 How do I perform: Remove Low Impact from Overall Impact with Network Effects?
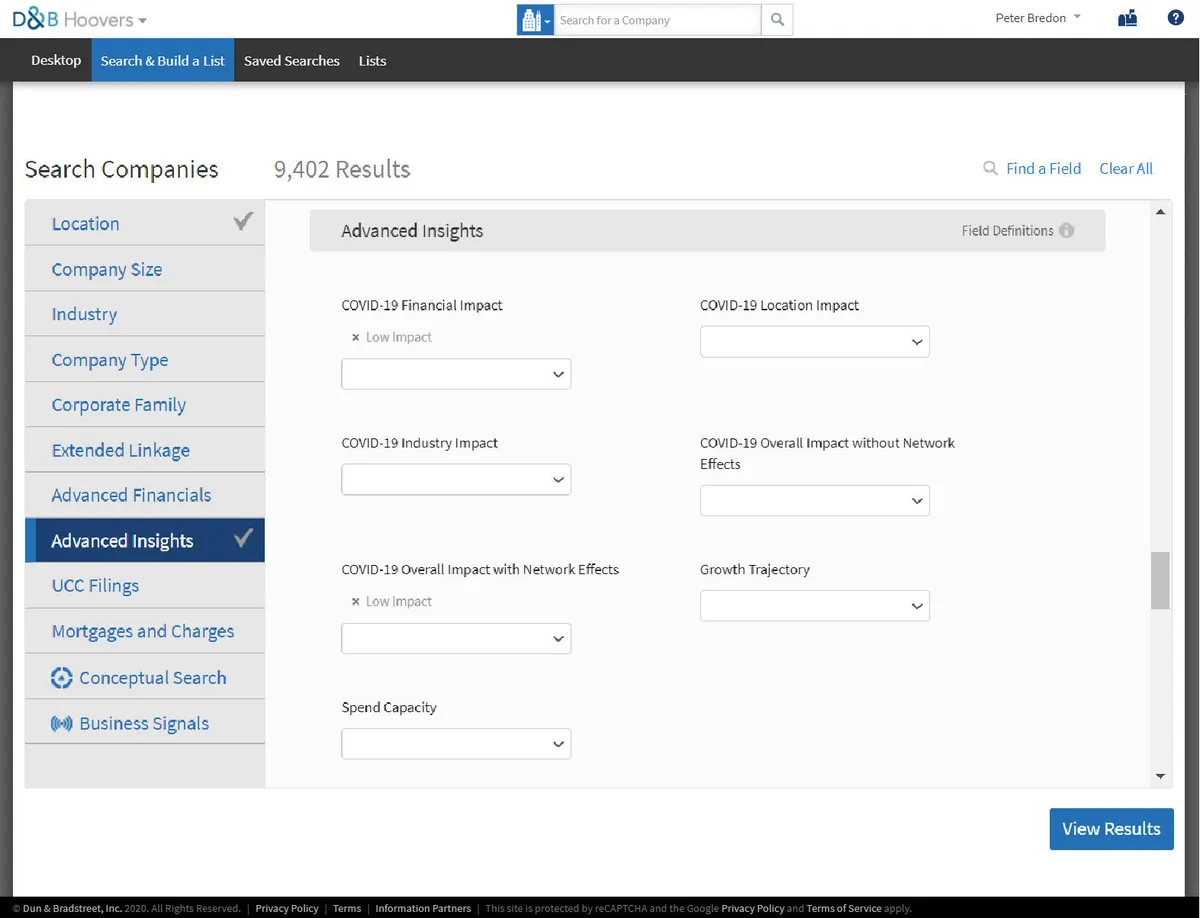point(355,602)
